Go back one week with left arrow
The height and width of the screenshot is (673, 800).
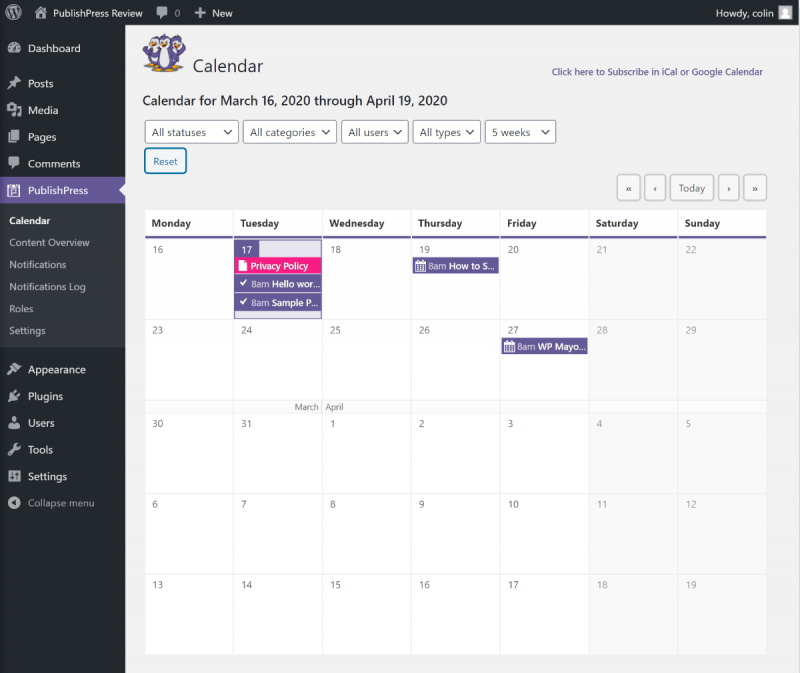[655, 188]
